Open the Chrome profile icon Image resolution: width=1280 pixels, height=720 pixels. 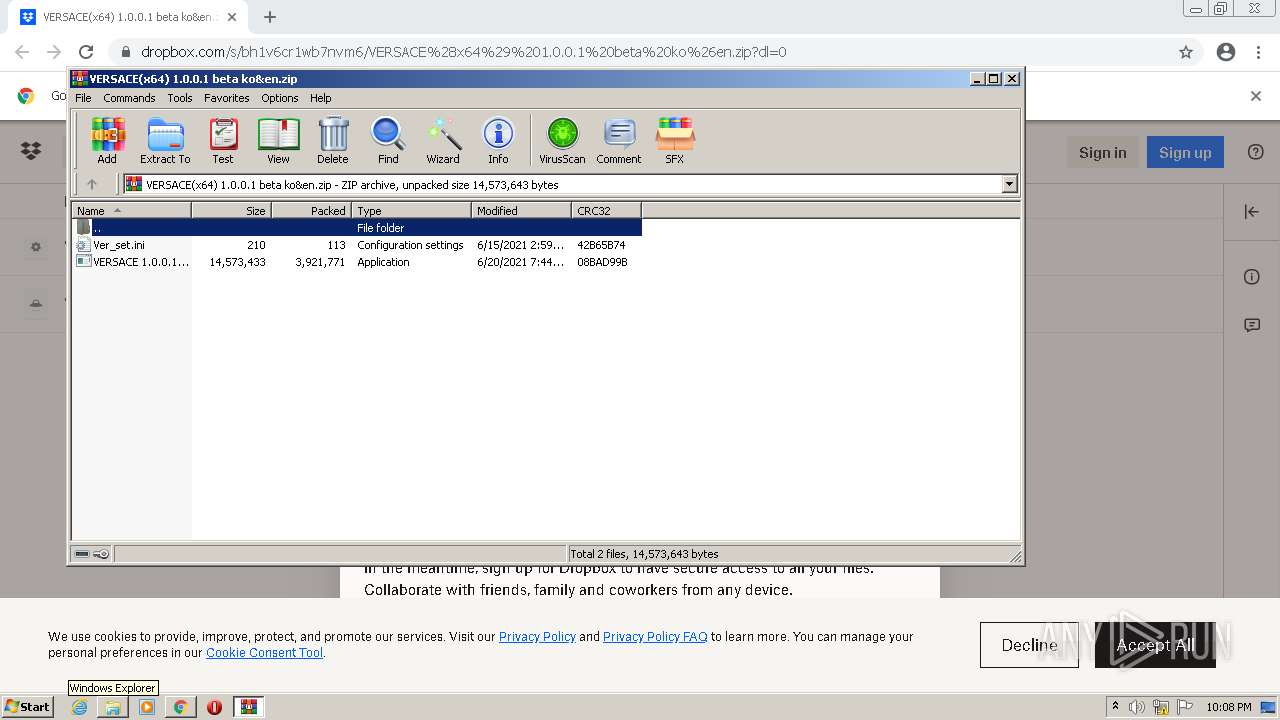[x=1226, y=52]
